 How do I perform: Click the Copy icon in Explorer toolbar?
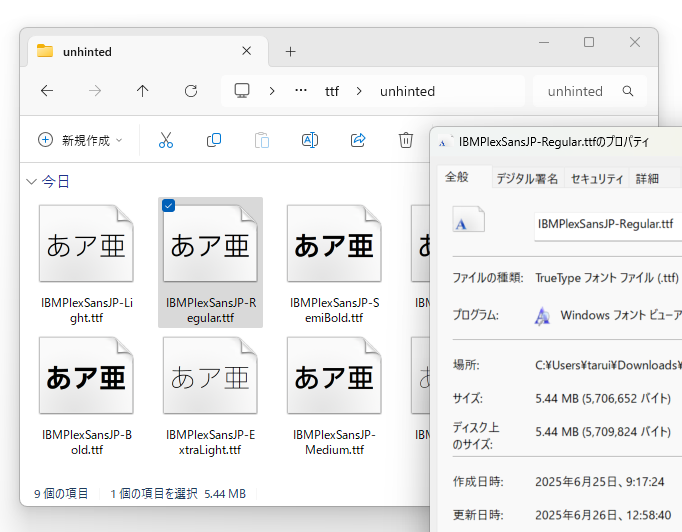(214, 140)
